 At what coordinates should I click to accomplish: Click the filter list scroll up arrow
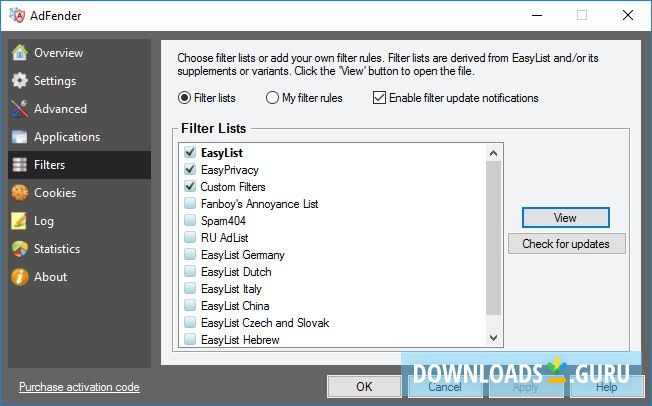494,153
